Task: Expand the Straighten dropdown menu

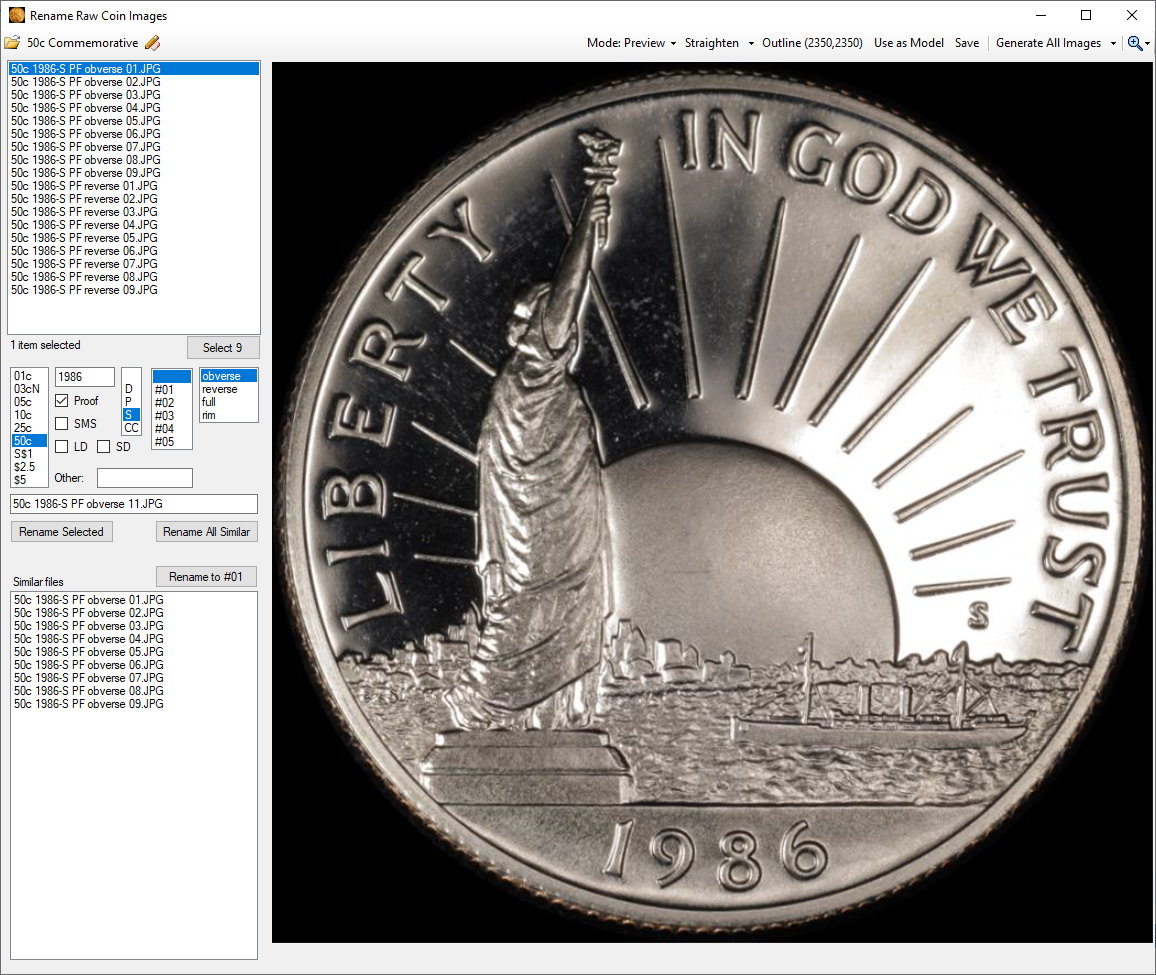Action: 718,43
